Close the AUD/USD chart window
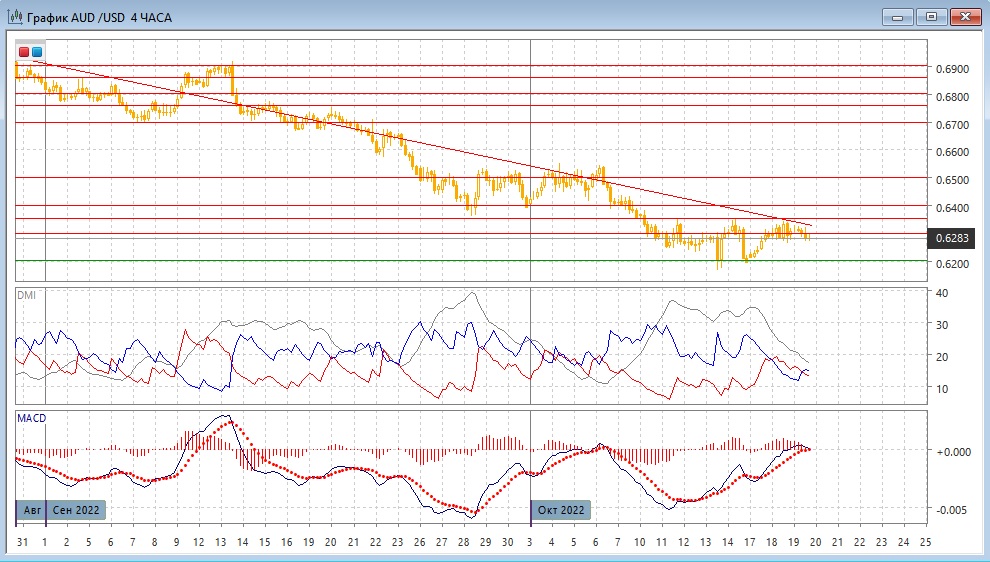Screen dimensions: 990x562 pyautogui.click(x=966, y=16)
